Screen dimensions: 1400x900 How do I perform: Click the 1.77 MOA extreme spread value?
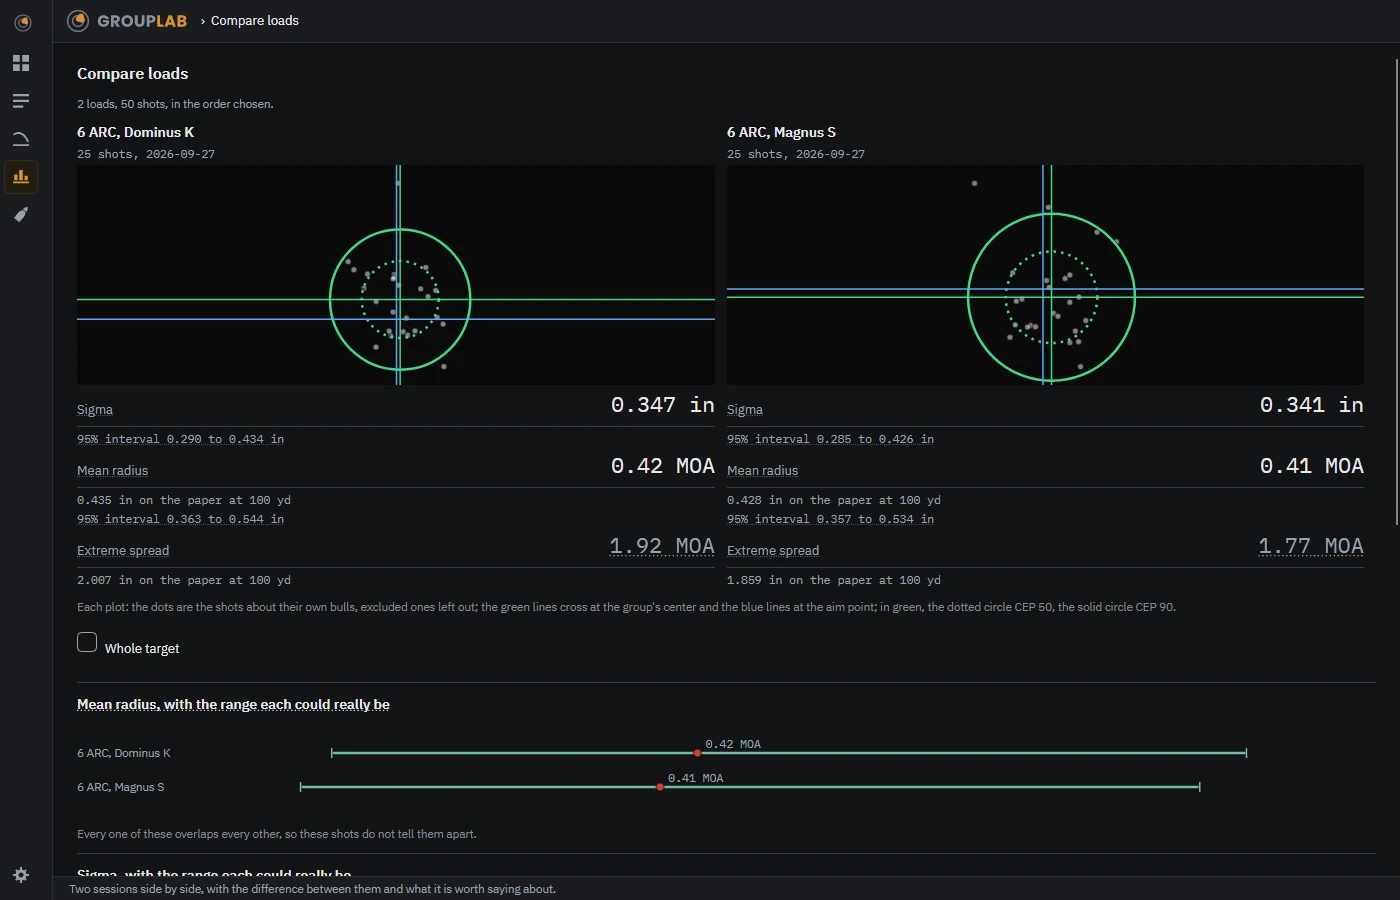click(1311, 546)
